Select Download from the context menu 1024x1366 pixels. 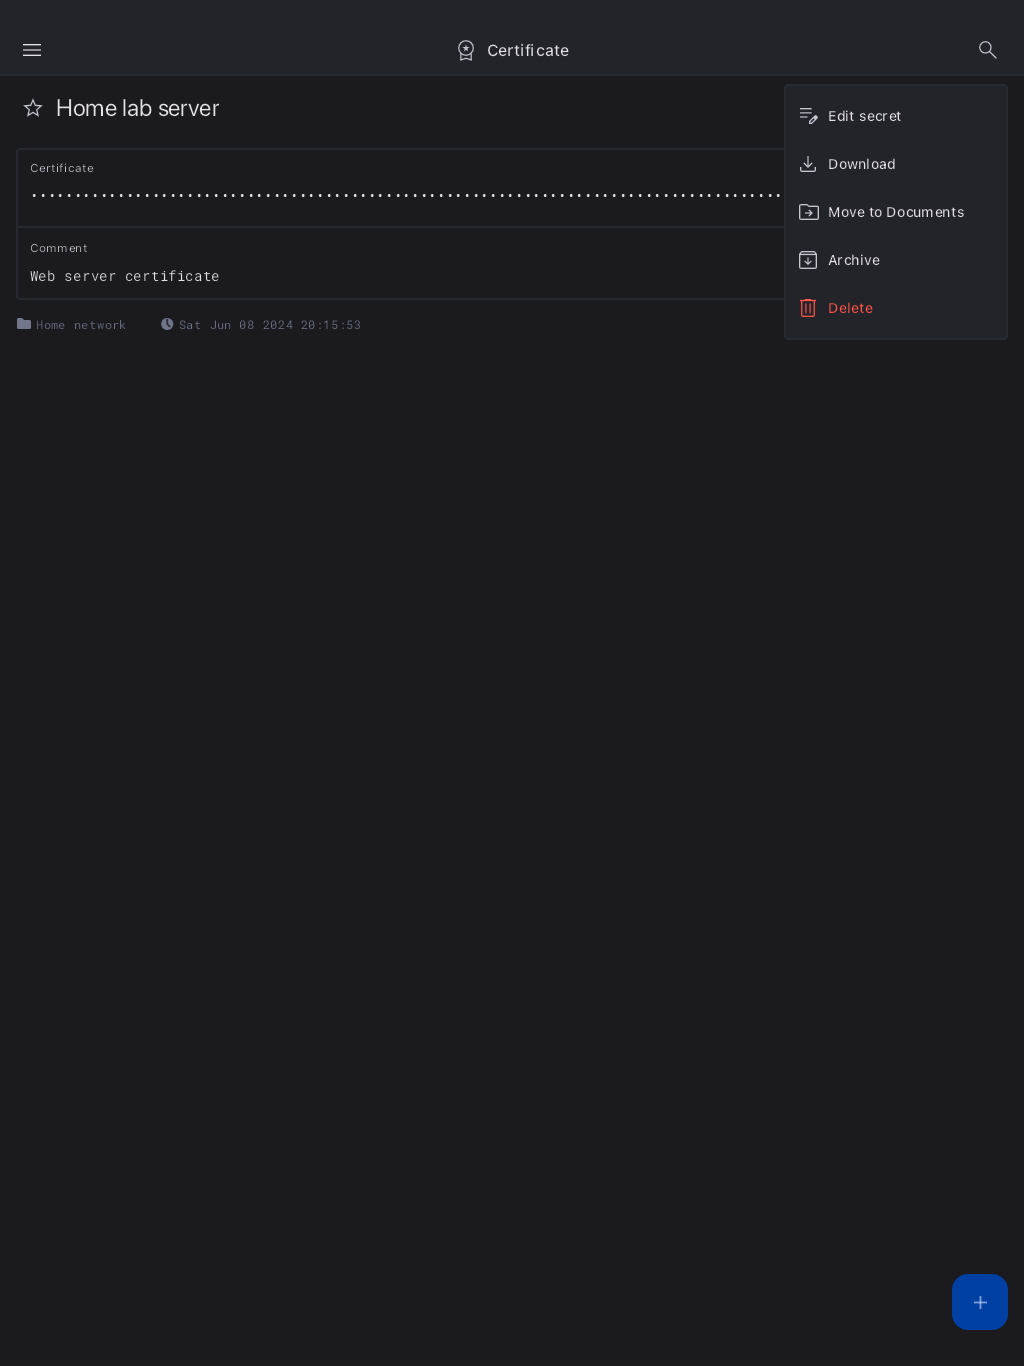tap(896, 164)
